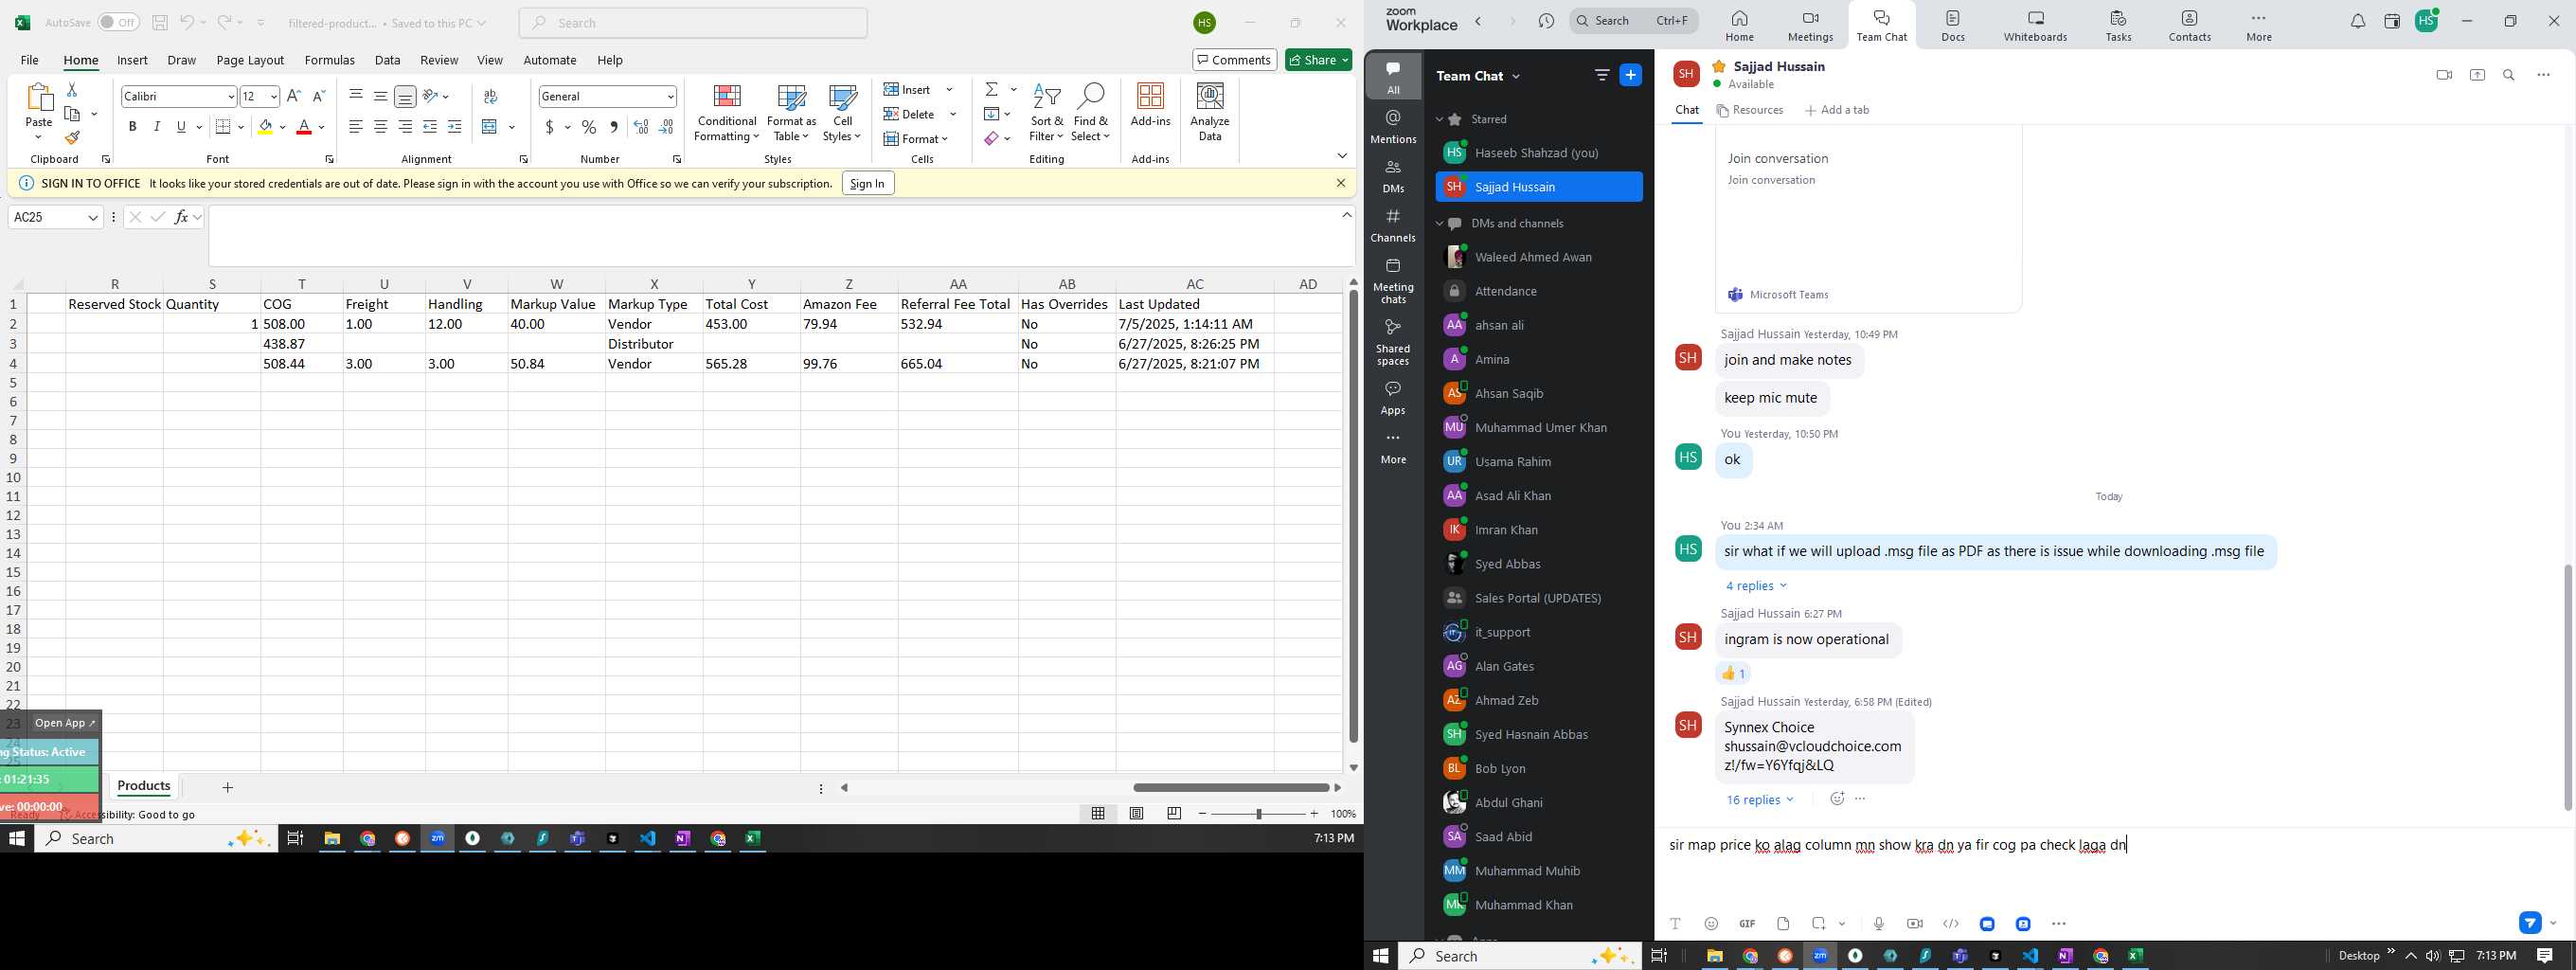Image resolution: width=2576 pixels, height=970 pixels.
Task: Click the fill color yellow swatch
Action: [x=264, y=127]
